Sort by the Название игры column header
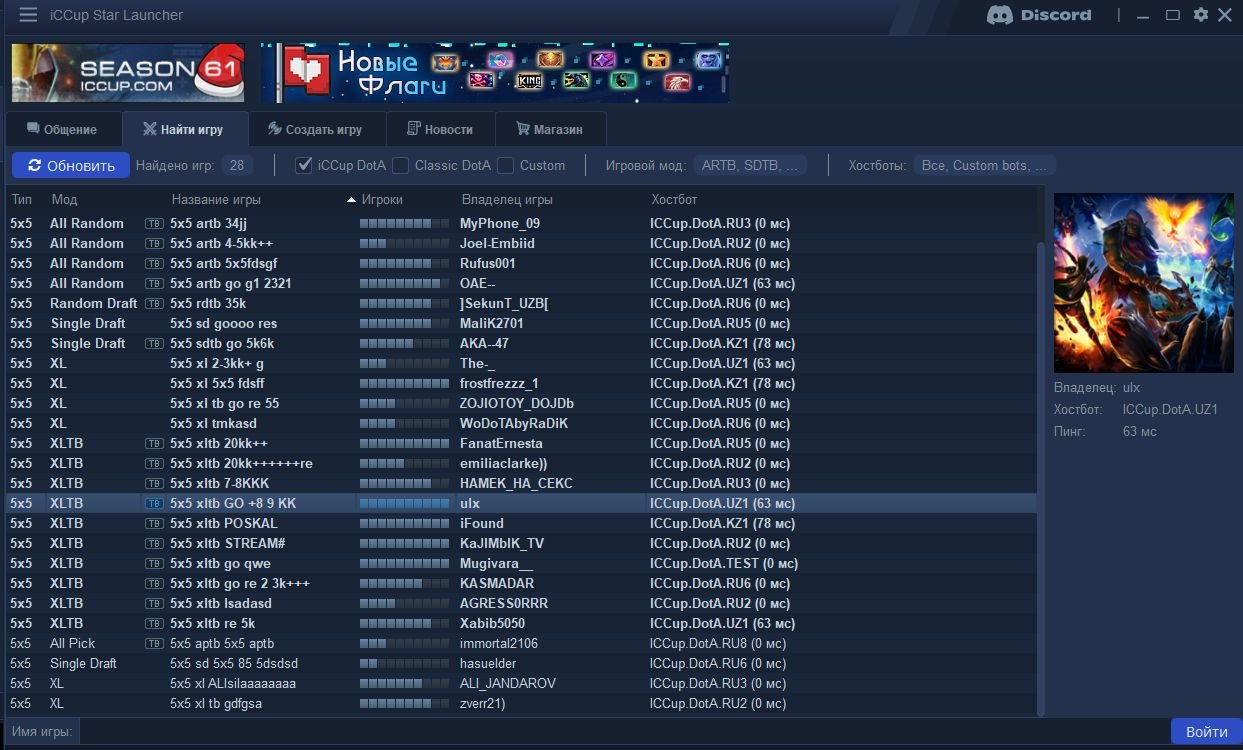 (217, 200)
